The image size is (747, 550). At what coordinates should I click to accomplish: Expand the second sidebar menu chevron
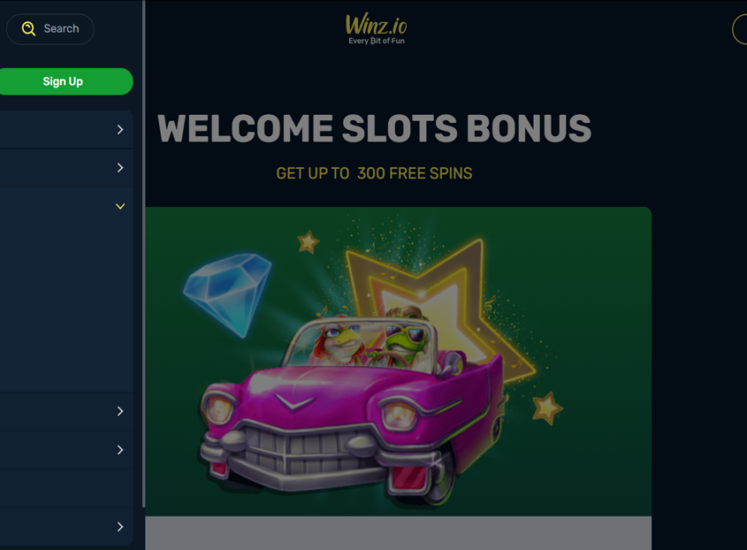[120, 168]
